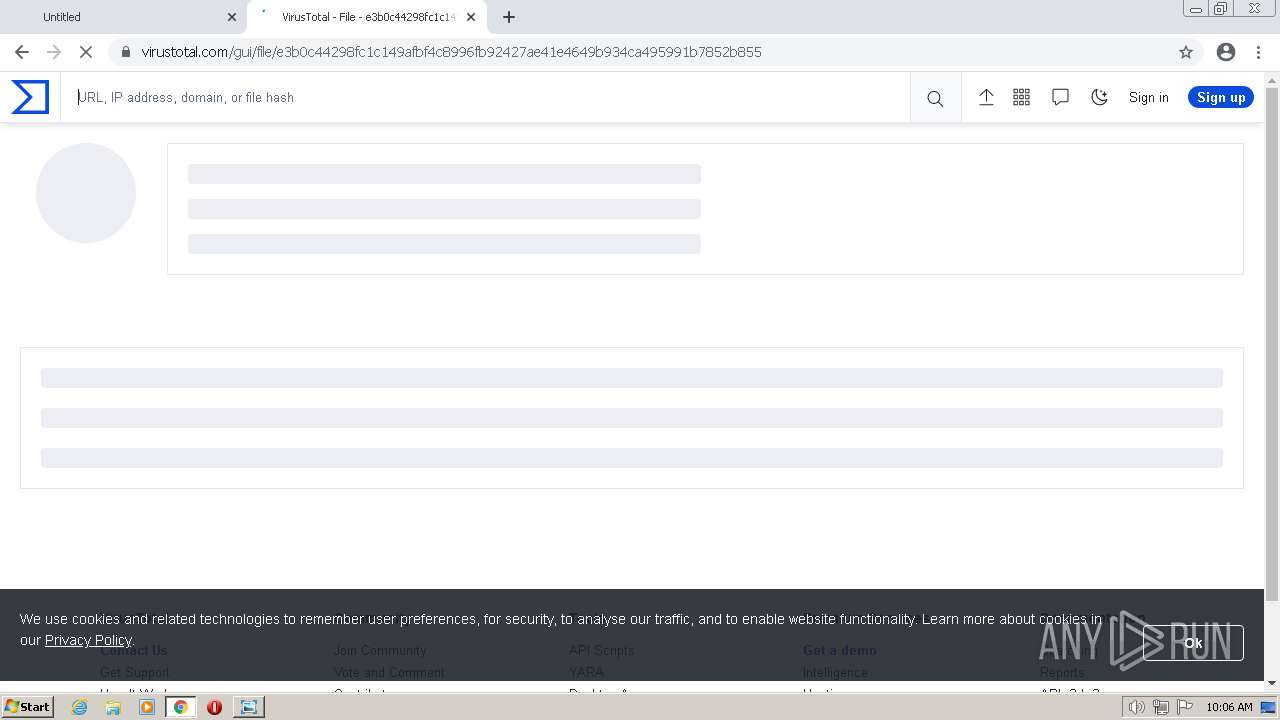1280x720 pixels.
Task: Open the apps grid icon
Action: (x=1021, y=97)
